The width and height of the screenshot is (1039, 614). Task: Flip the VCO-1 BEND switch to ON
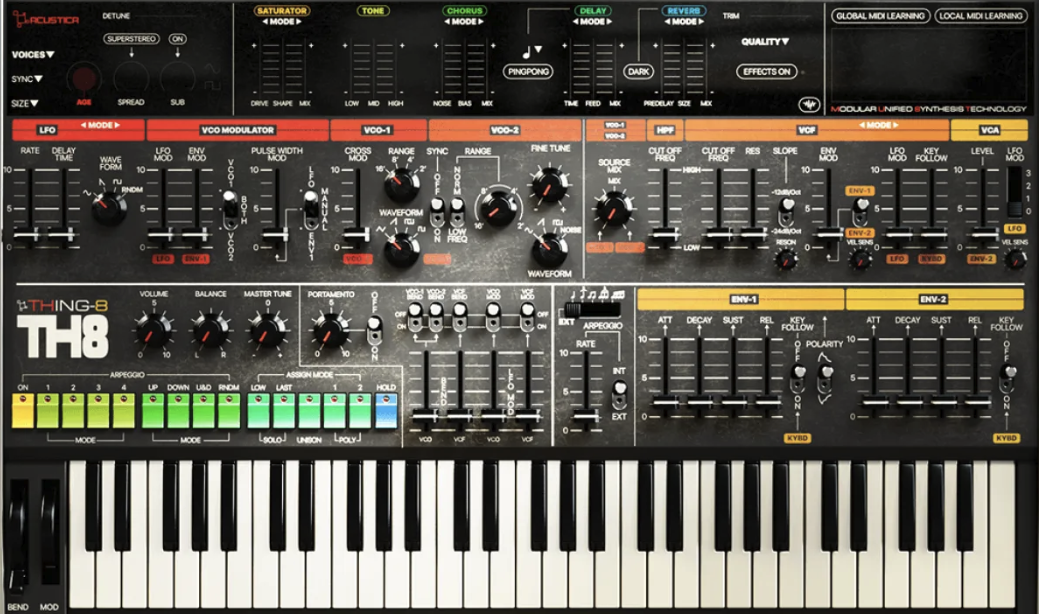tap(416, 322)
